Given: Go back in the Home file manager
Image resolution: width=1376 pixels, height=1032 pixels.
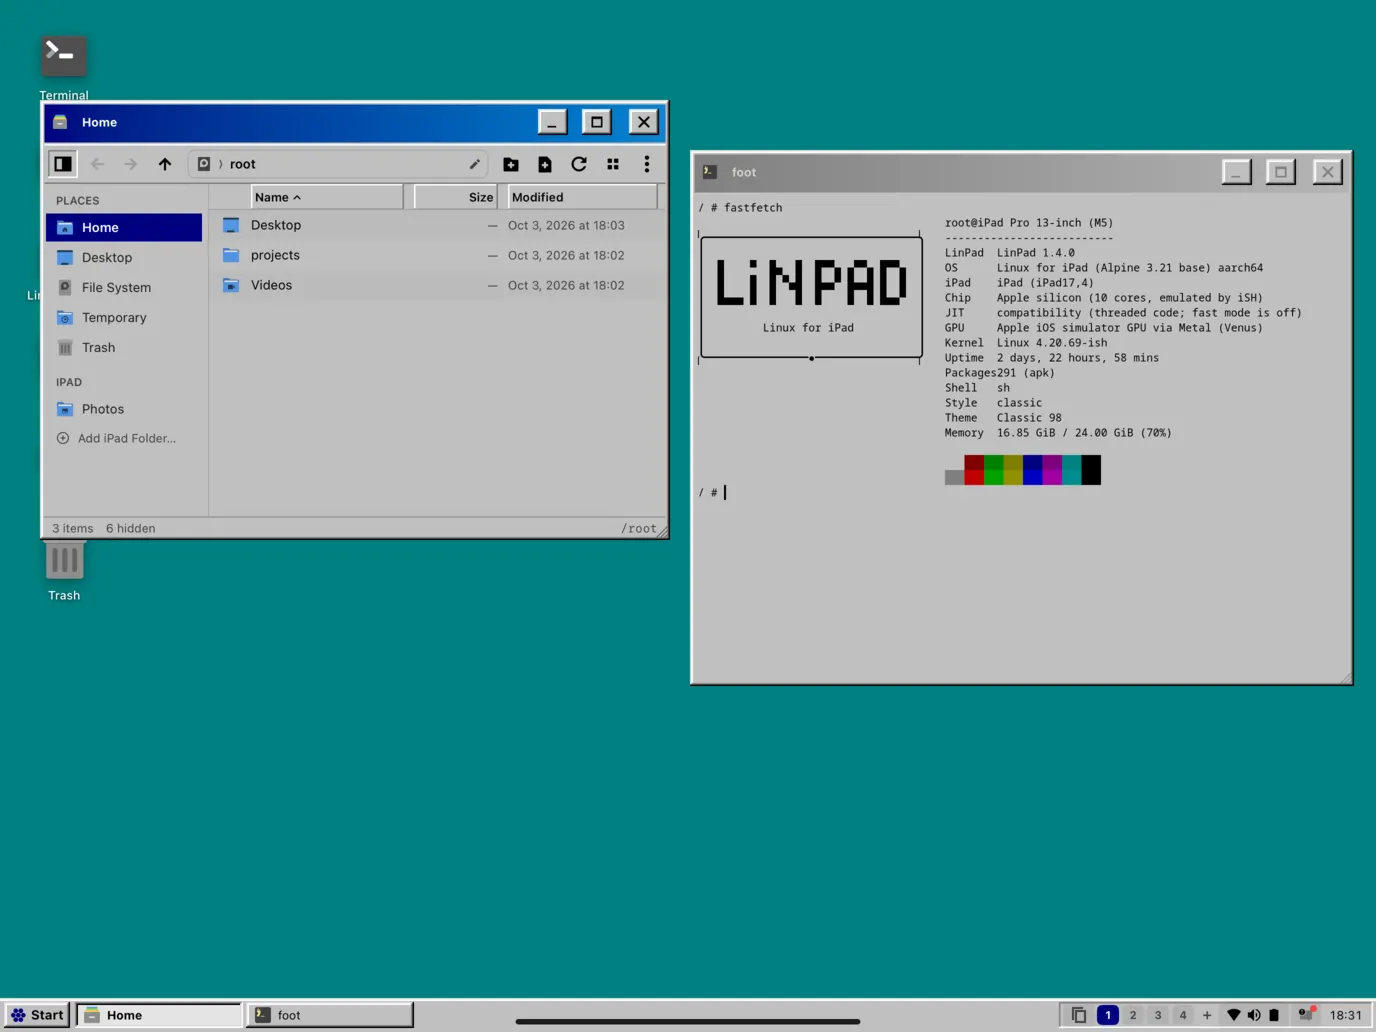Looking at the screenshot, I should point(97,164).
